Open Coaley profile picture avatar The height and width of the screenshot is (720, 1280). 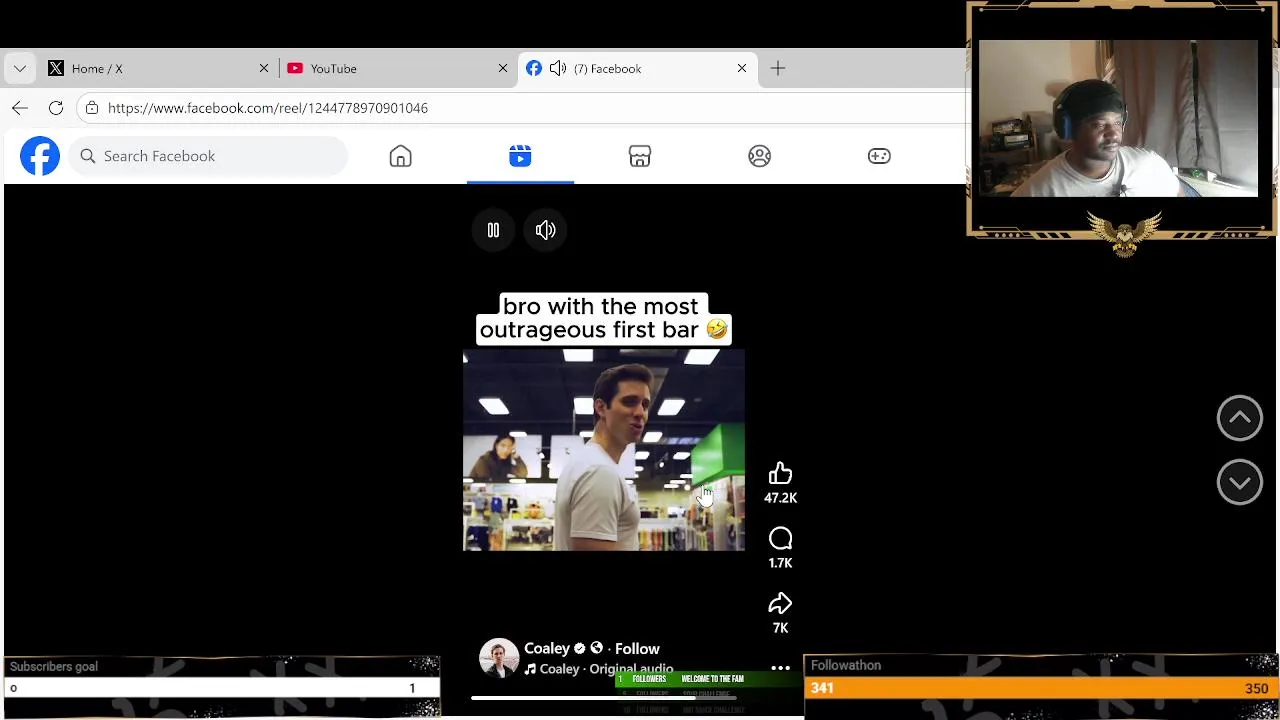pos(498,658)
